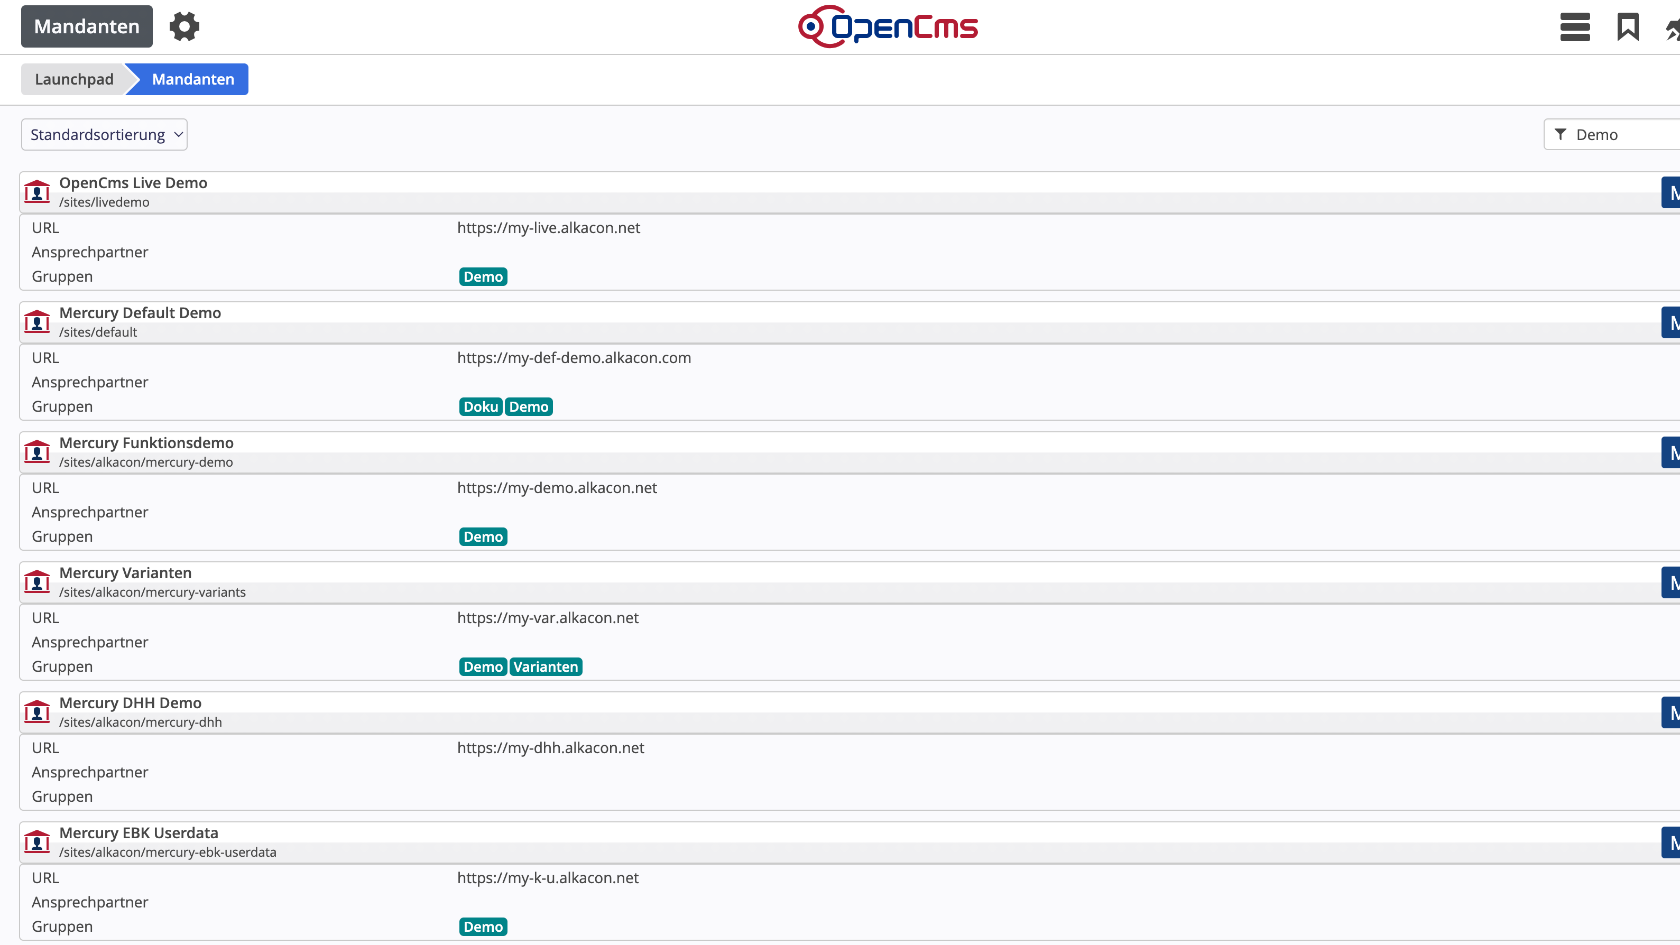Open the settings gear next to Mandanten

click(184, 26)
